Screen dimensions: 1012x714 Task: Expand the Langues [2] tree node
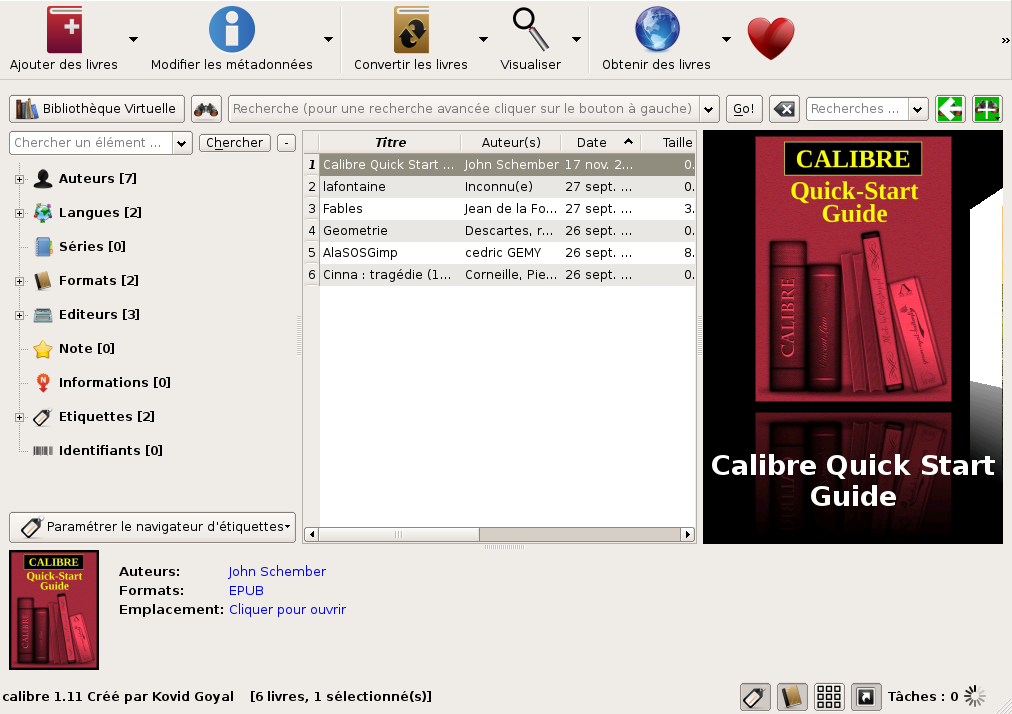coord(19,213)
